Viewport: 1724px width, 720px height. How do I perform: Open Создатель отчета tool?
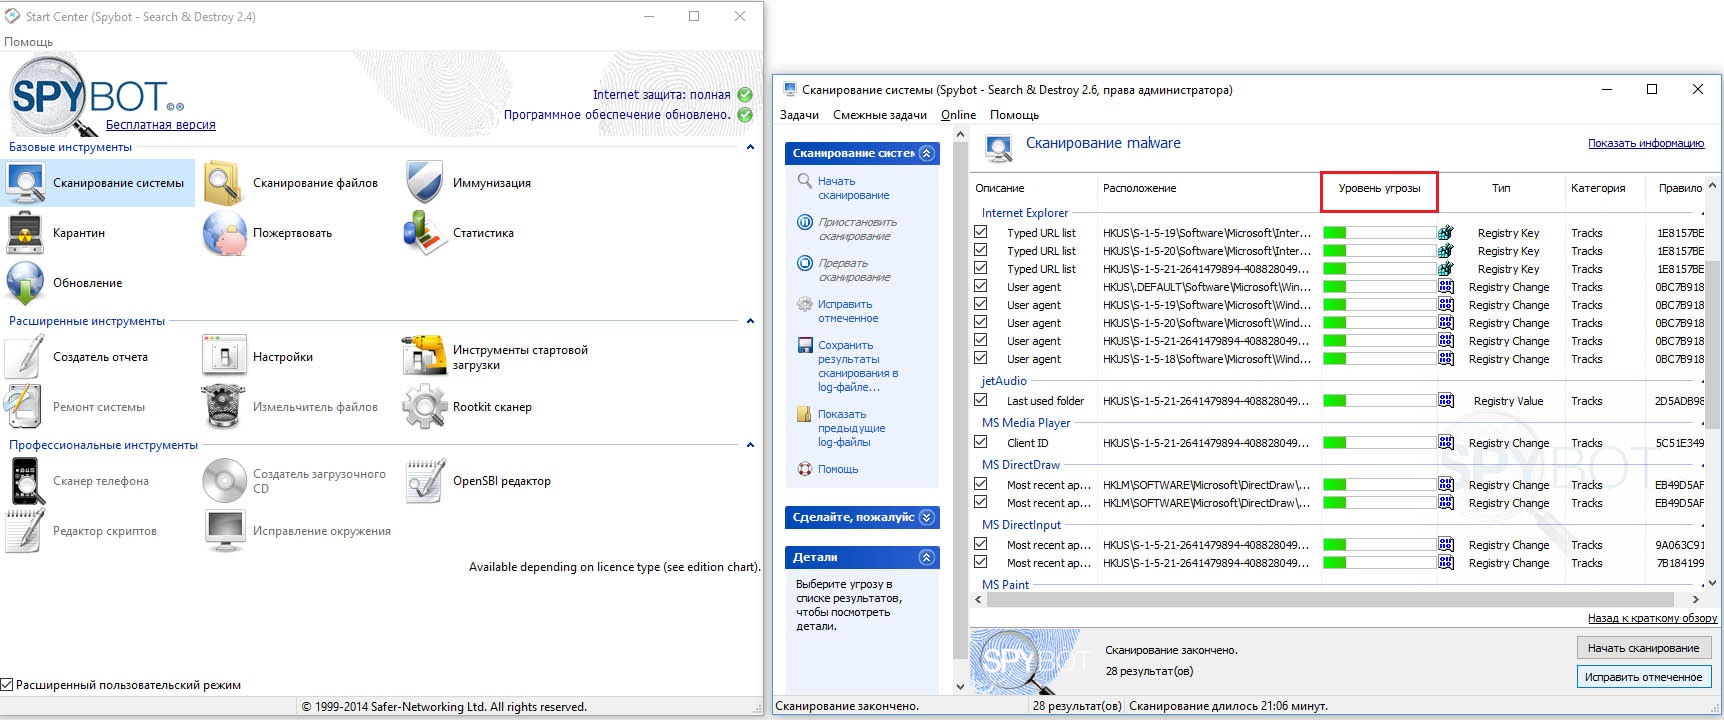pos(77,357)
